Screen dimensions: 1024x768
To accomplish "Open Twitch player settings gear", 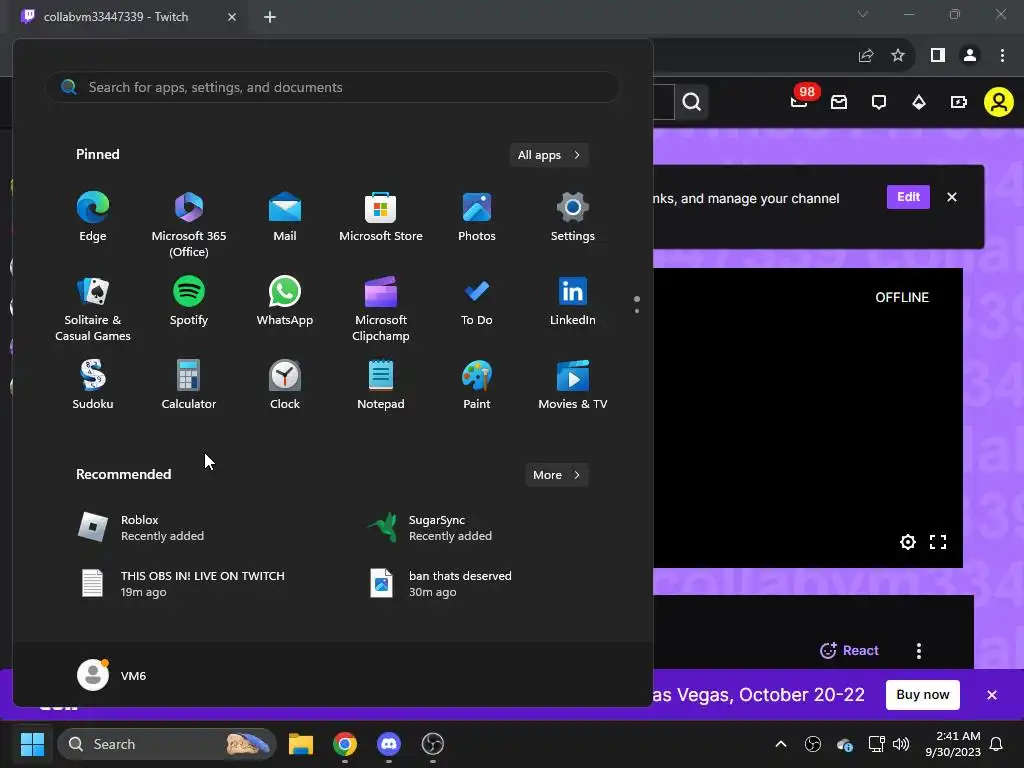I will 908,541.
